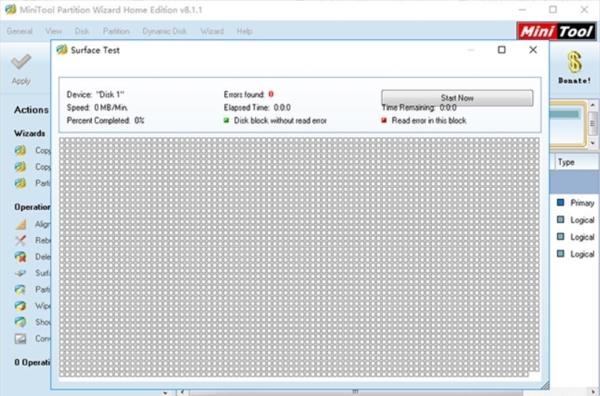The height and width of the screenshot is (396, 600).
Task: Click the disk map scroll down arrow
Action: coord(593,143)
